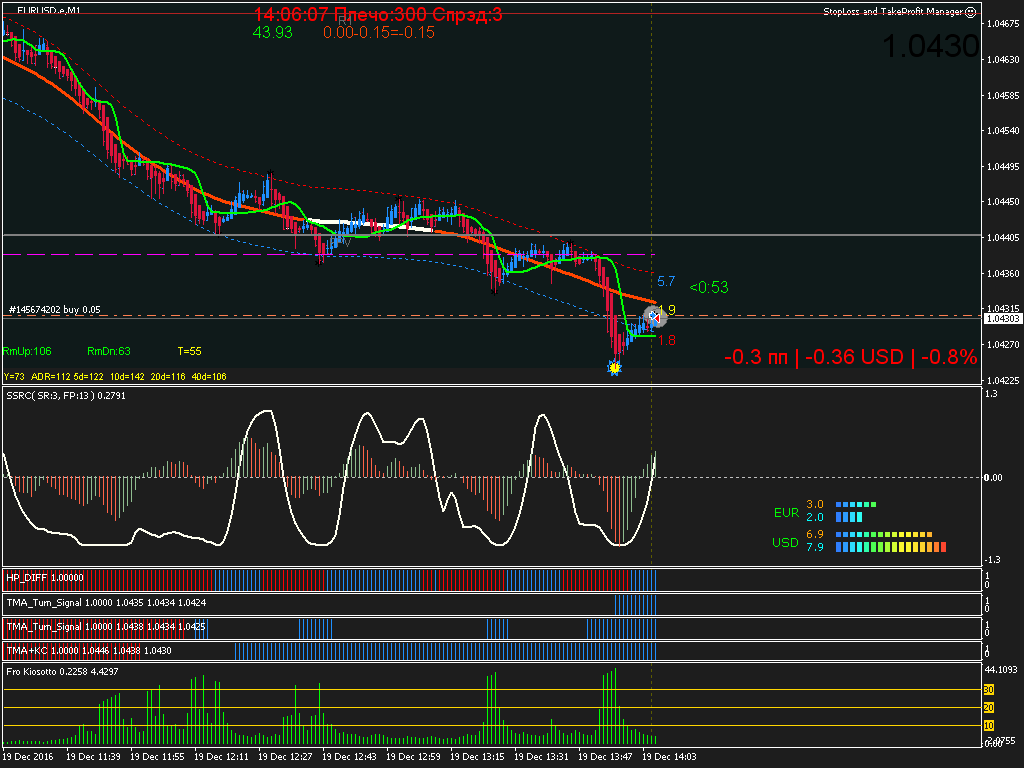Click the cyan EUR strength value '2.0'
The height and width of the screenshot is (768, 1024).
(815, 517)
